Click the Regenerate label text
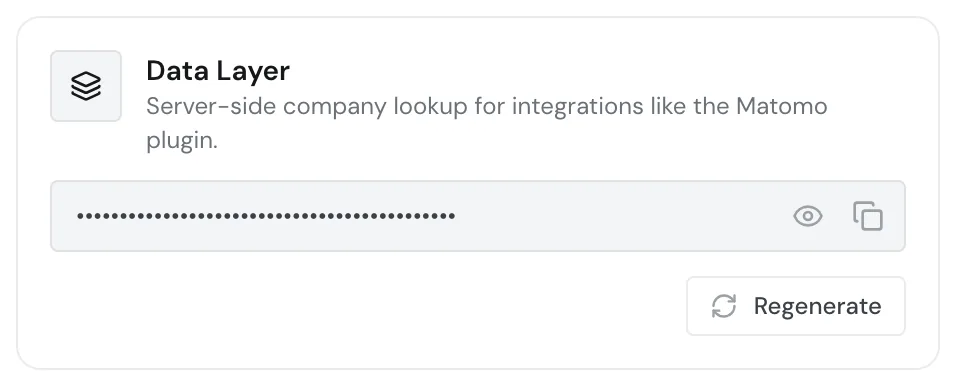Image resolution: width=956 pixels, height=386 pixels. pyautogui.click(x=817, y=306)
